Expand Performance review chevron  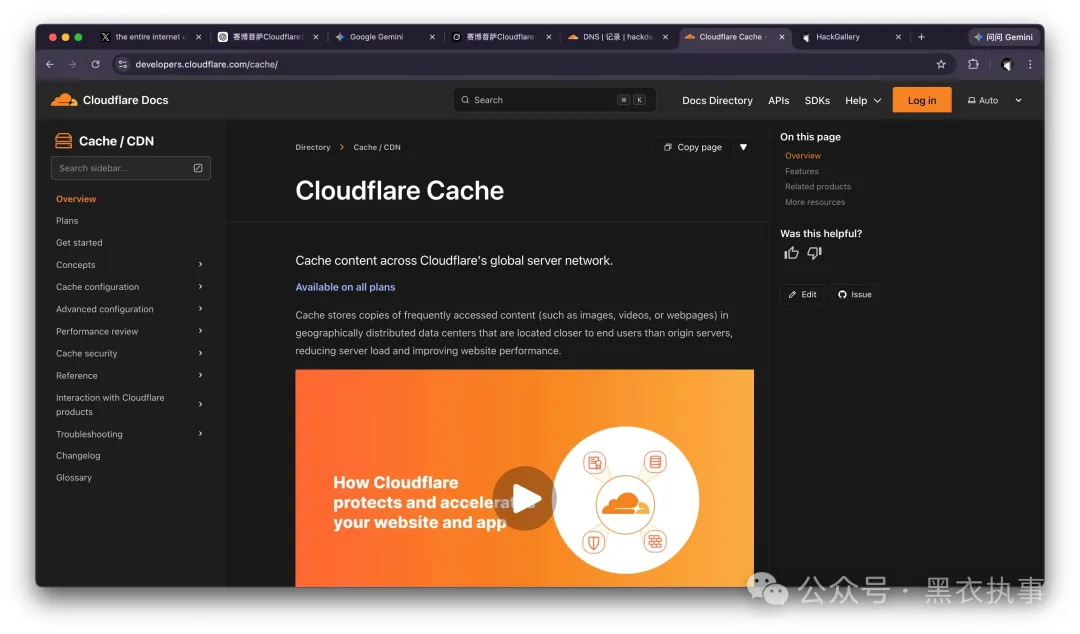point(200,331)
